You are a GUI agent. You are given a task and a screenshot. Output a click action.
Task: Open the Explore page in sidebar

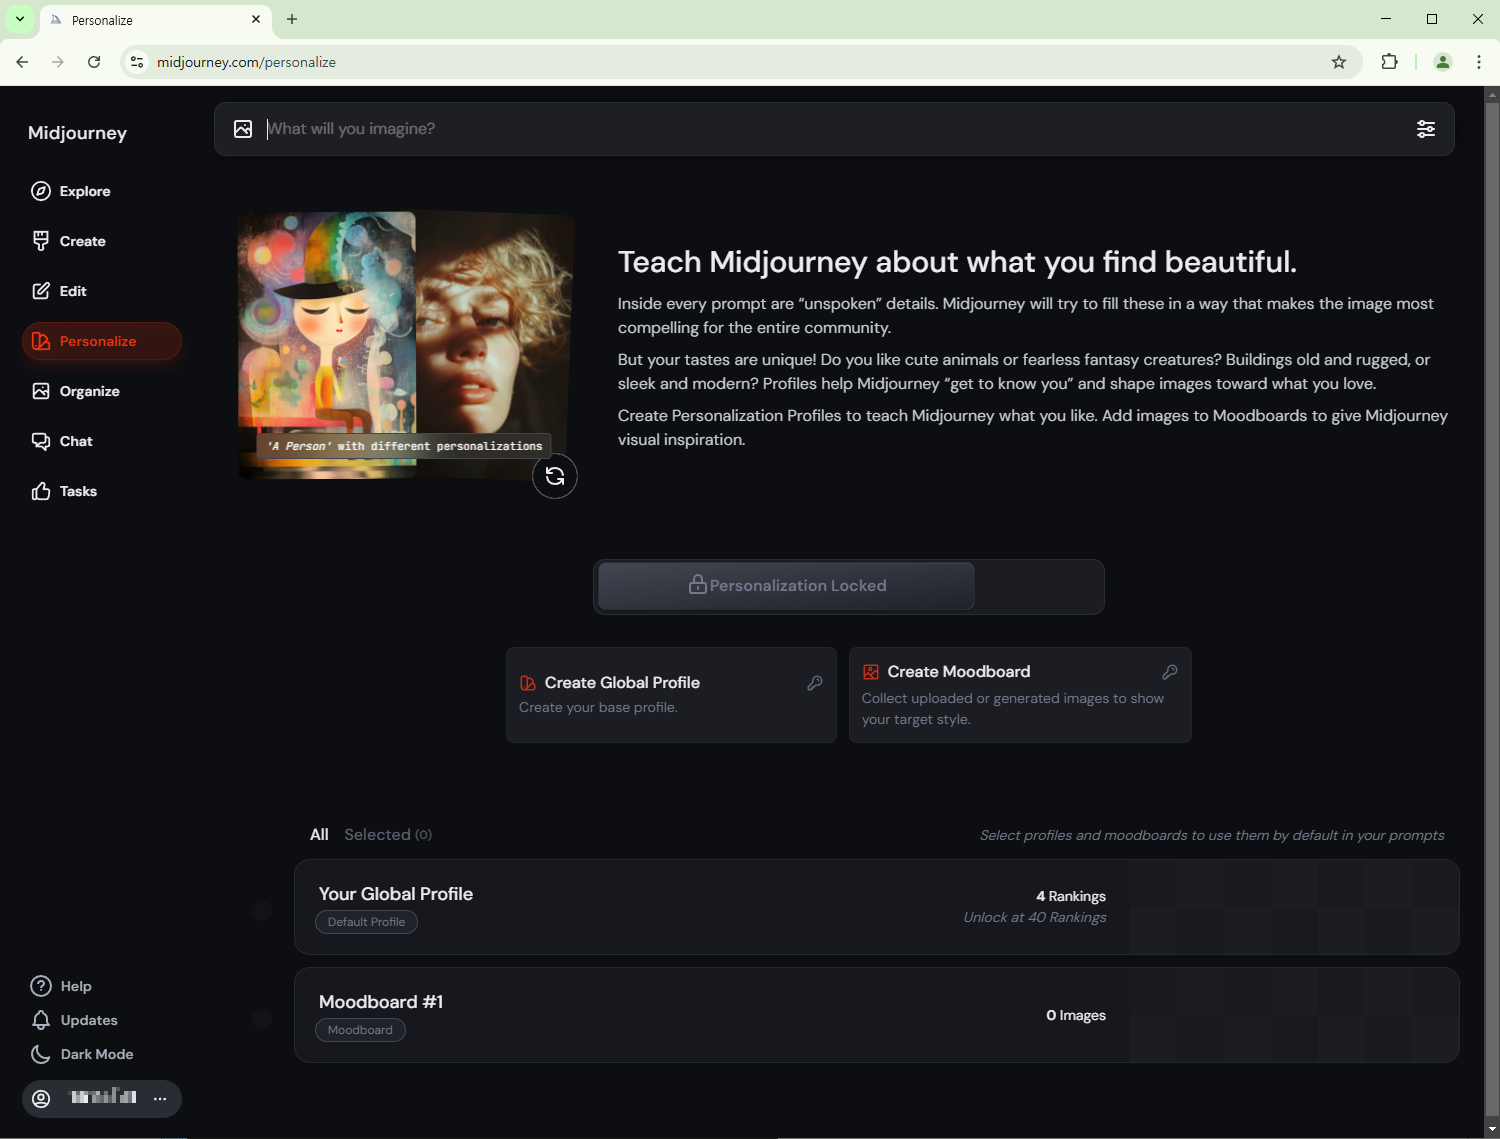pyautogui.click(x=71, y=191)
